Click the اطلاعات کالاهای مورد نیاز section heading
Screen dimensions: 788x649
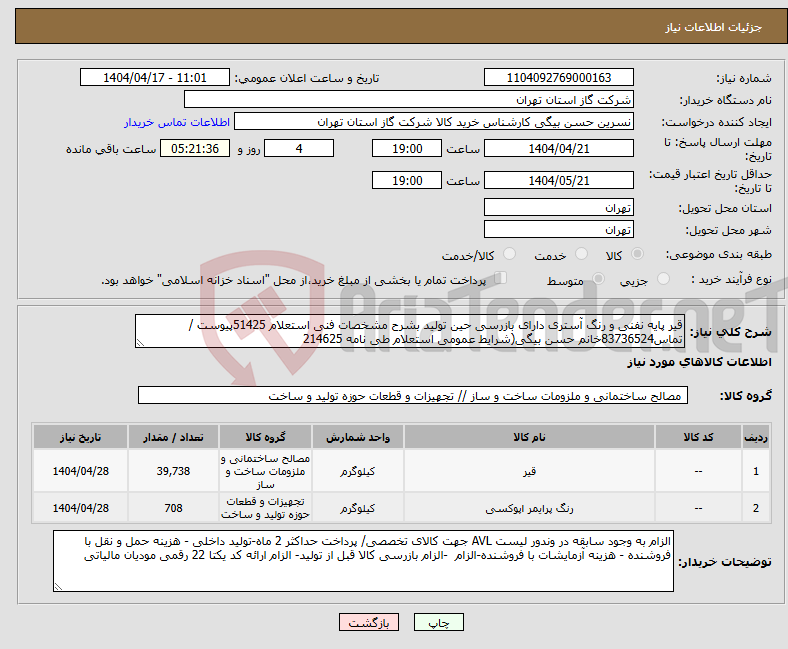tap(699, 362)
